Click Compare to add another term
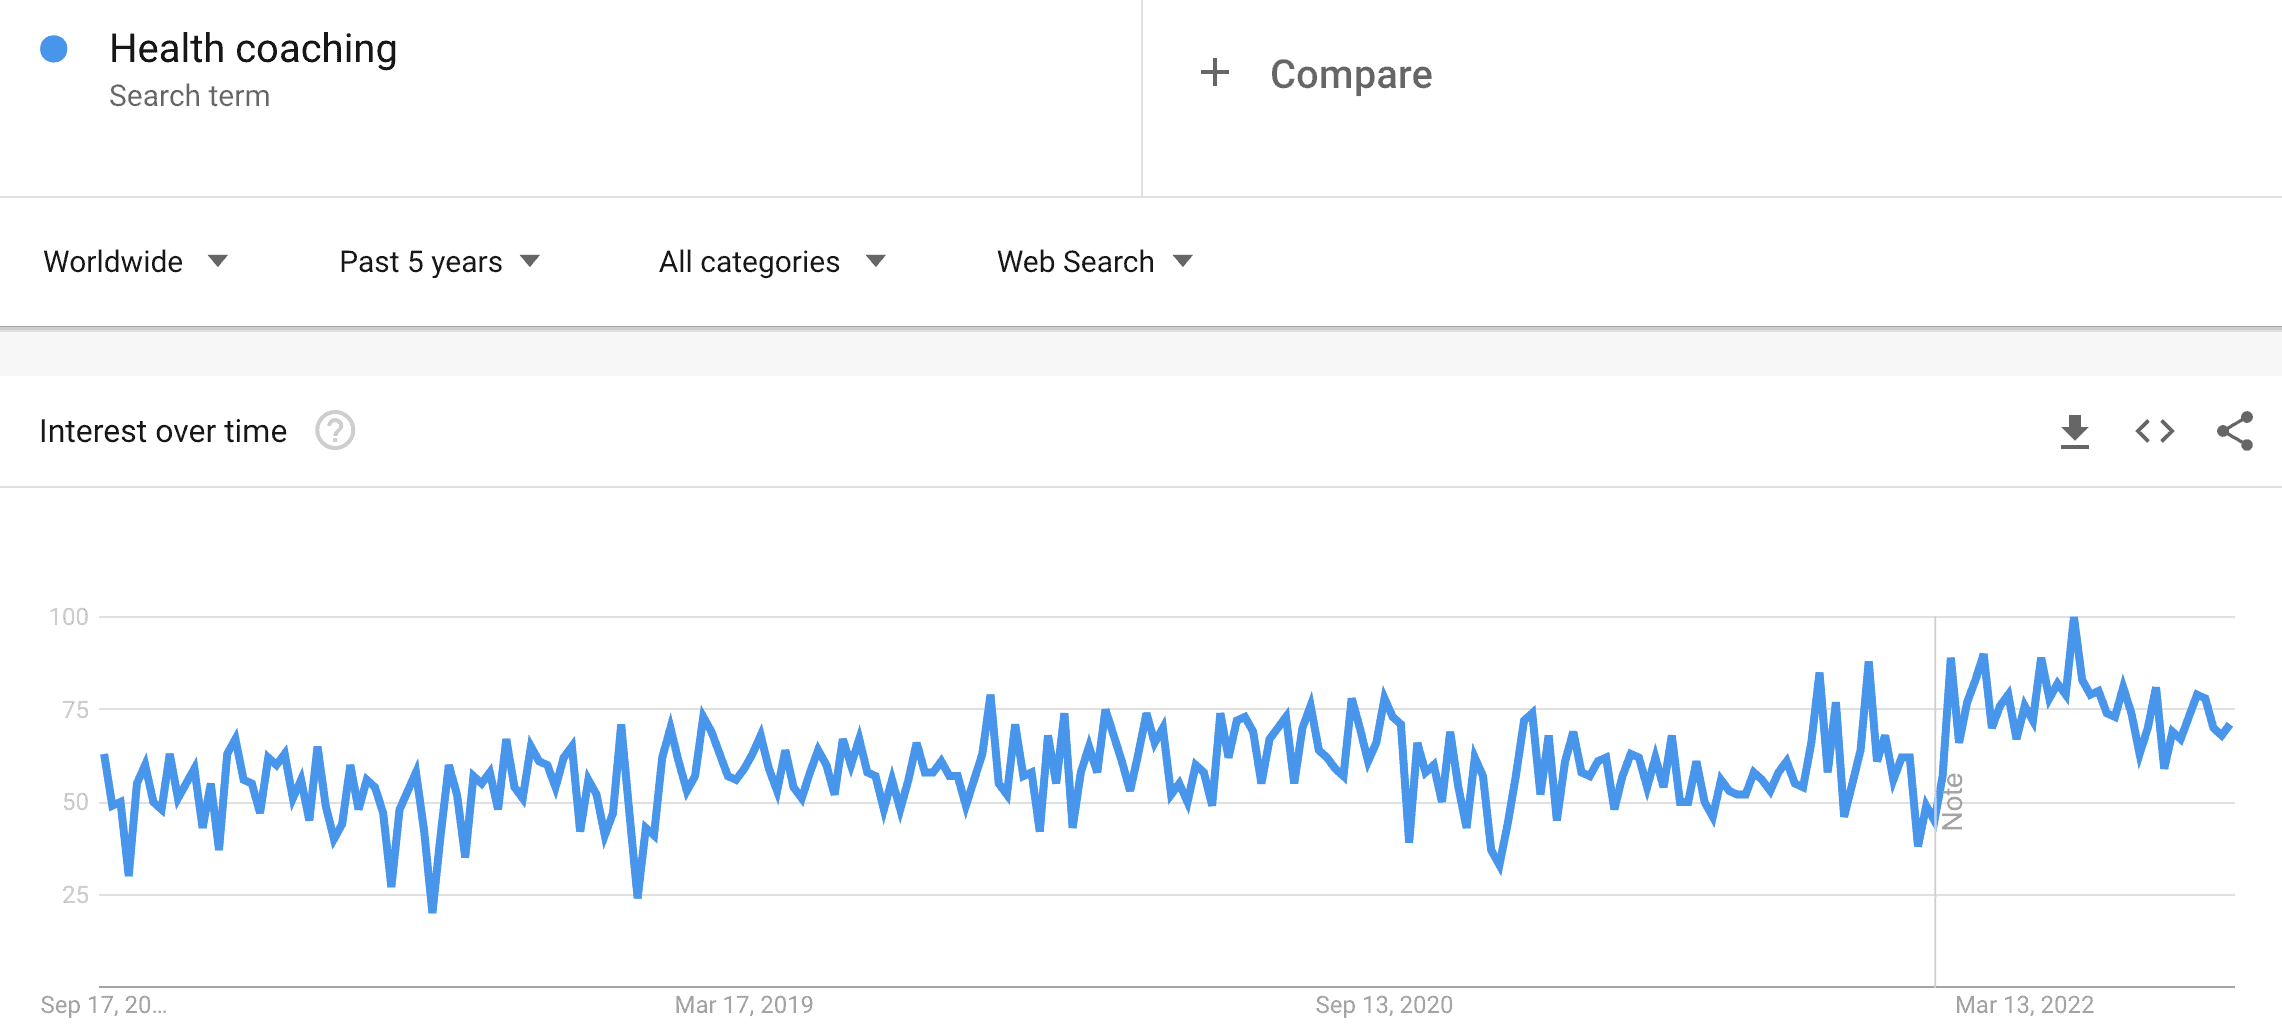This screenshot has height=1032, width=2282. (1350, 73)
